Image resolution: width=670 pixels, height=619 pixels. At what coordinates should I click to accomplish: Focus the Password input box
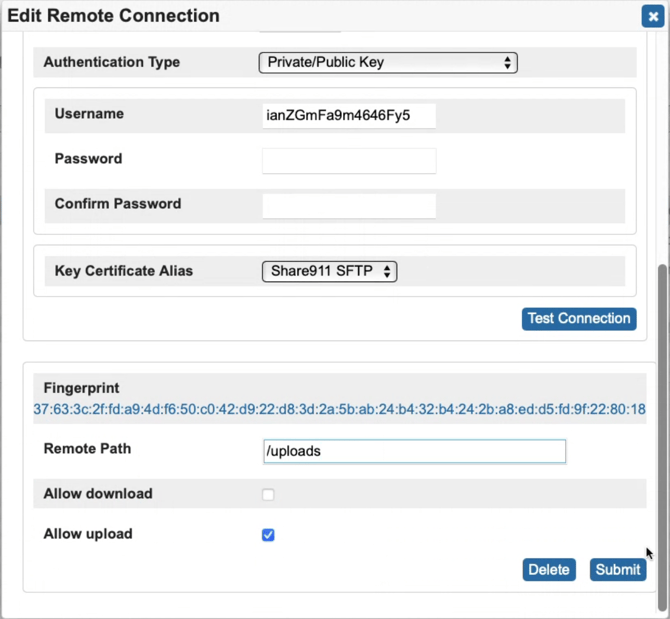(349, 160)
